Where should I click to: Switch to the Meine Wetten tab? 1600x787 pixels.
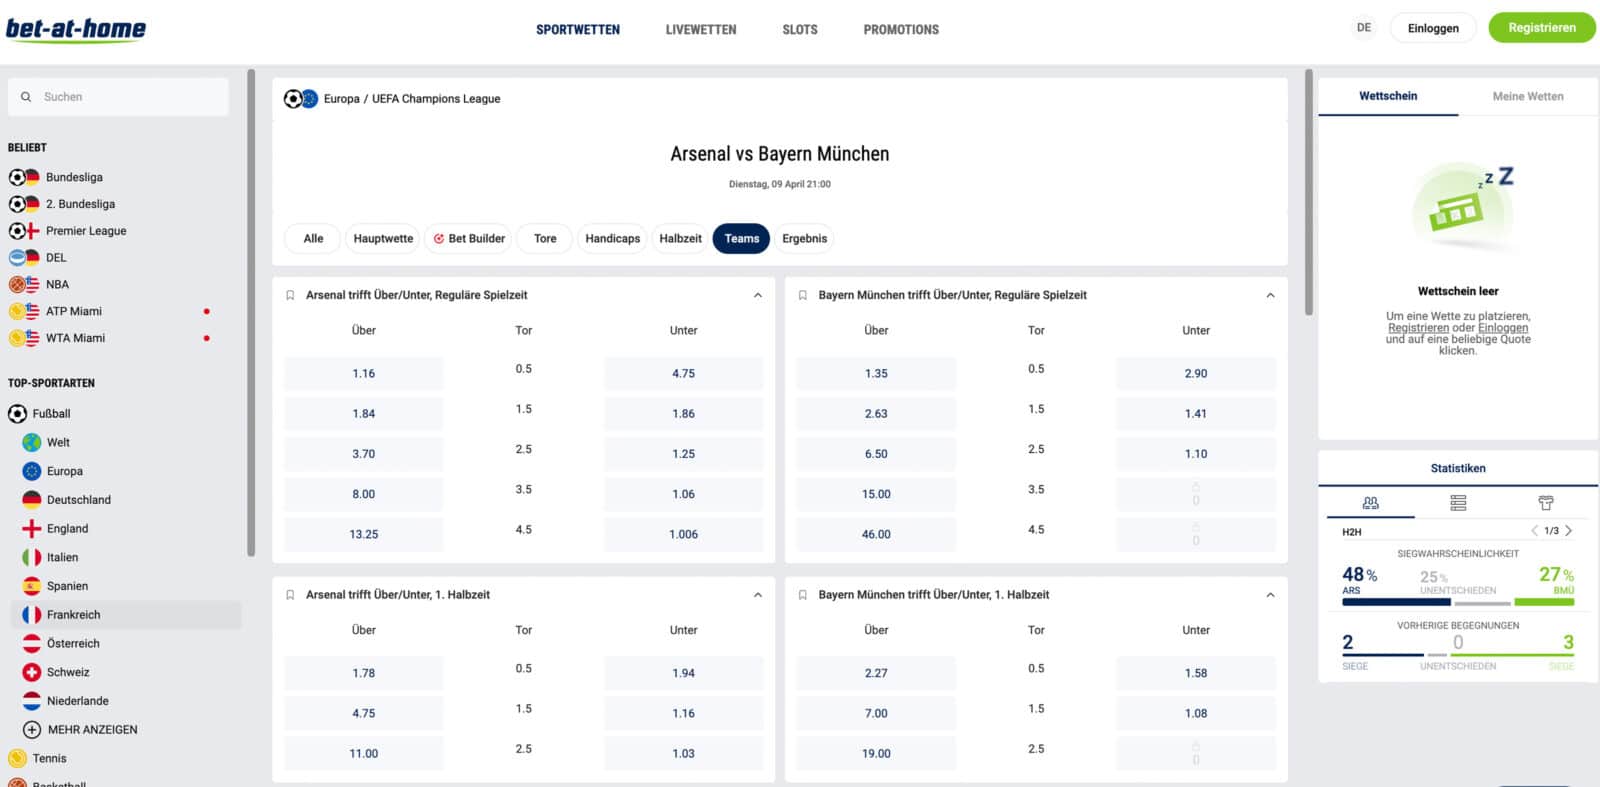[x=1528, y=96]
